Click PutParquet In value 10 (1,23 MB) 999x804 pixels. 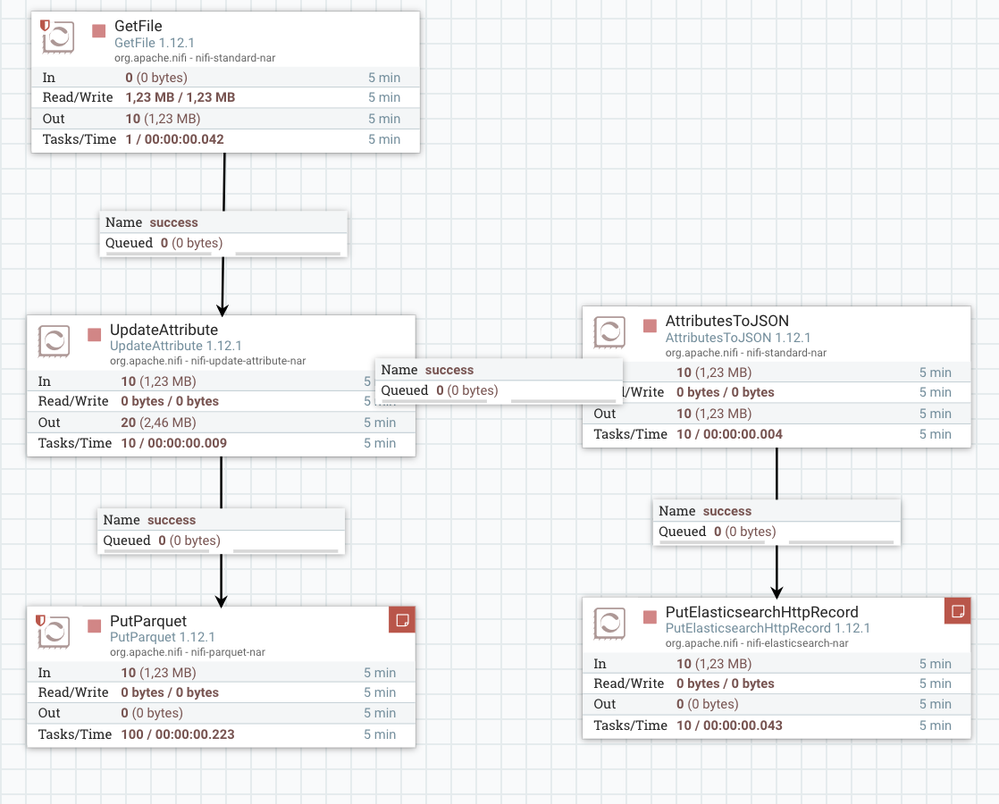[159, 673]
